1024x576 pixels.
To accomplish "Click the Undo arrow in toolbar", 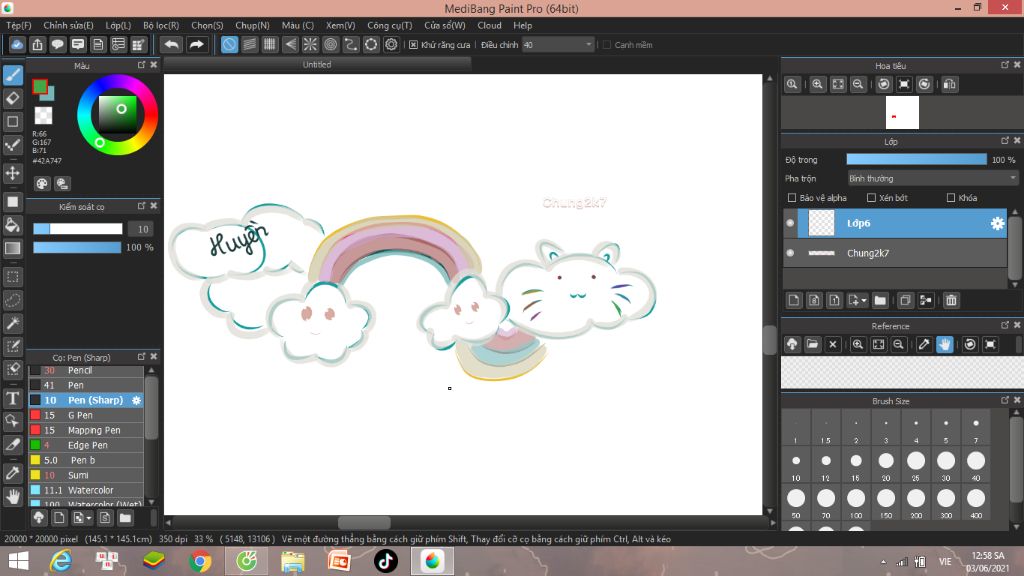I will point(172,44).
